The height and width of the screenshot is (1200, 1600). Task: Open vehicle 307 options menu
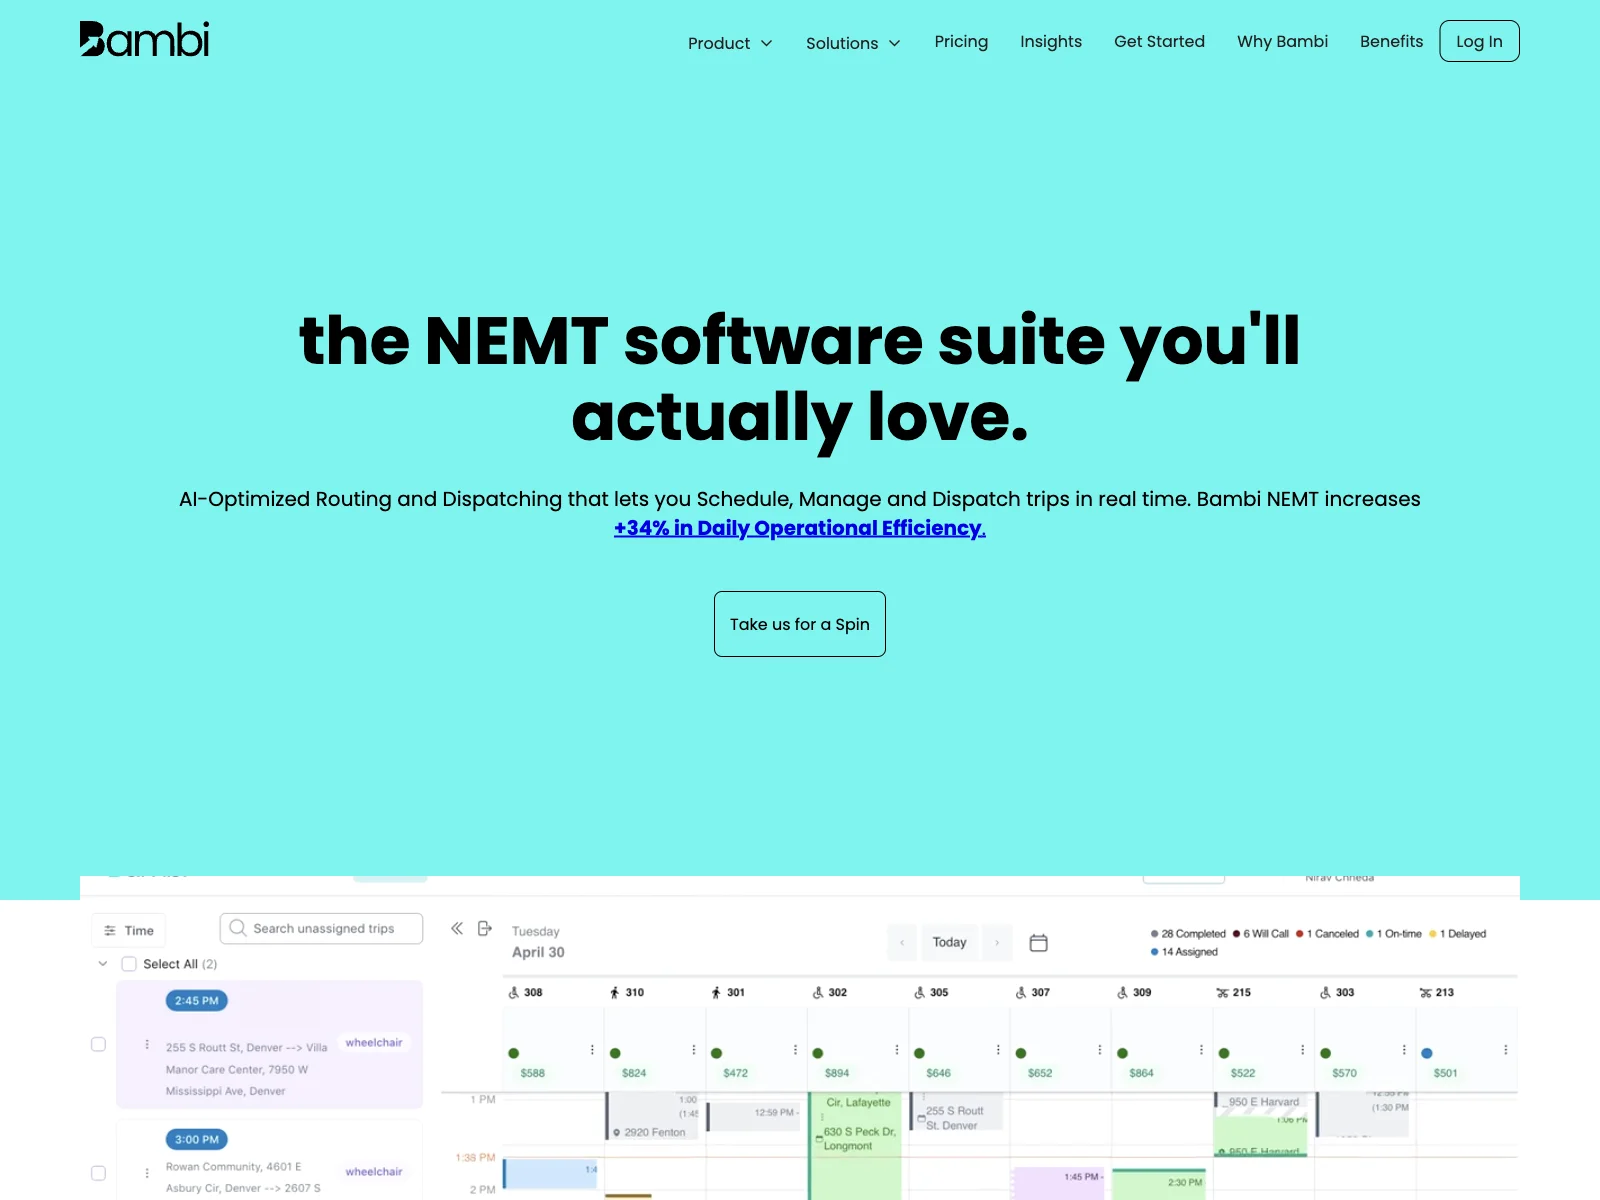click(1100, 1050)
